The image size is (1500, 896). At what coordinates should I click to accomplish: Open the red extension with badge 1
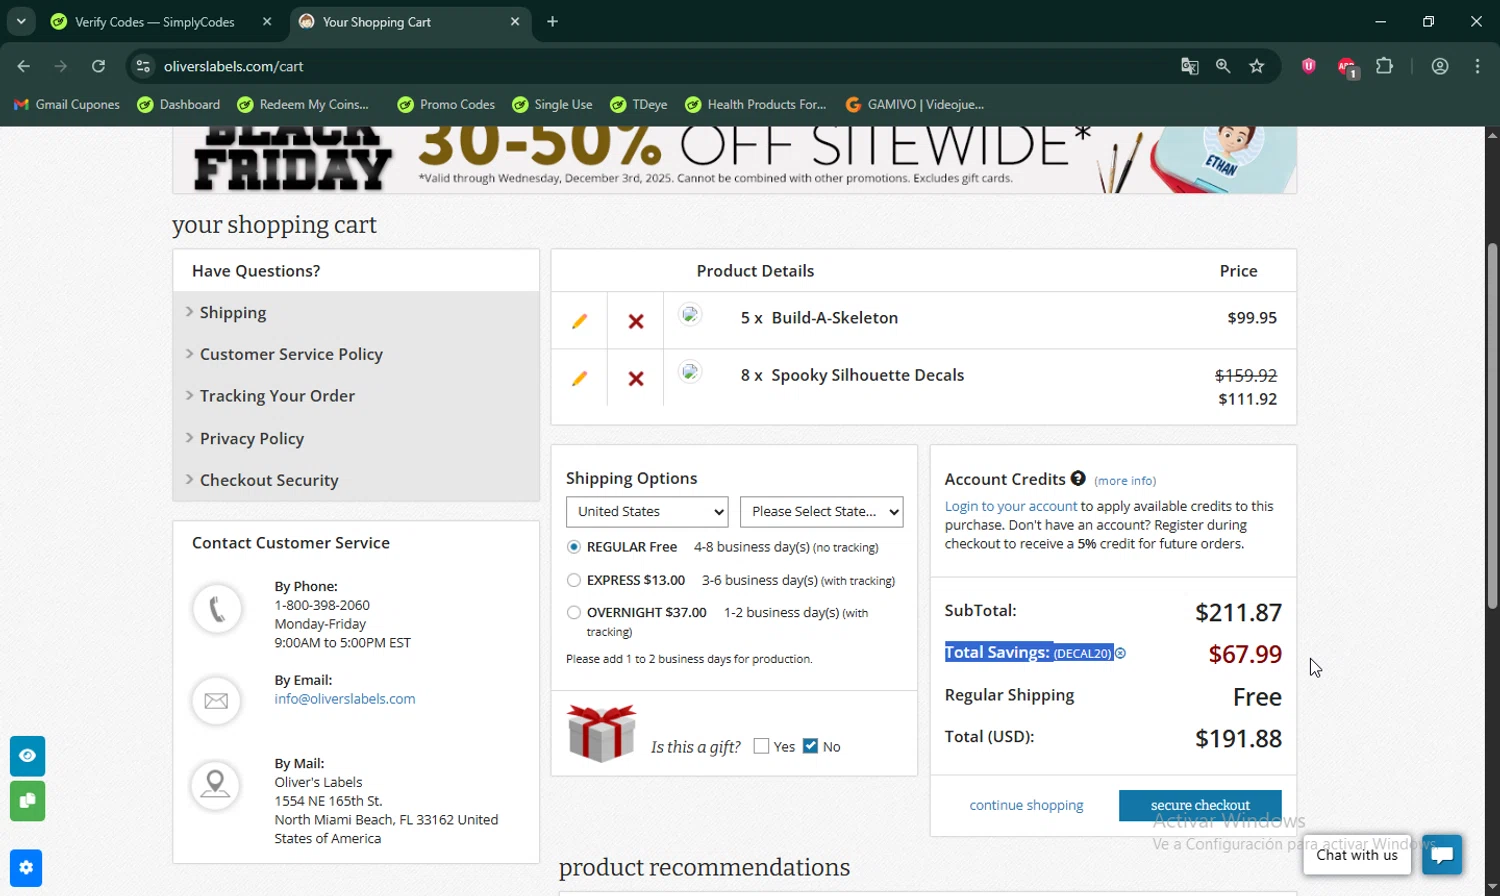click(1347, 67)
